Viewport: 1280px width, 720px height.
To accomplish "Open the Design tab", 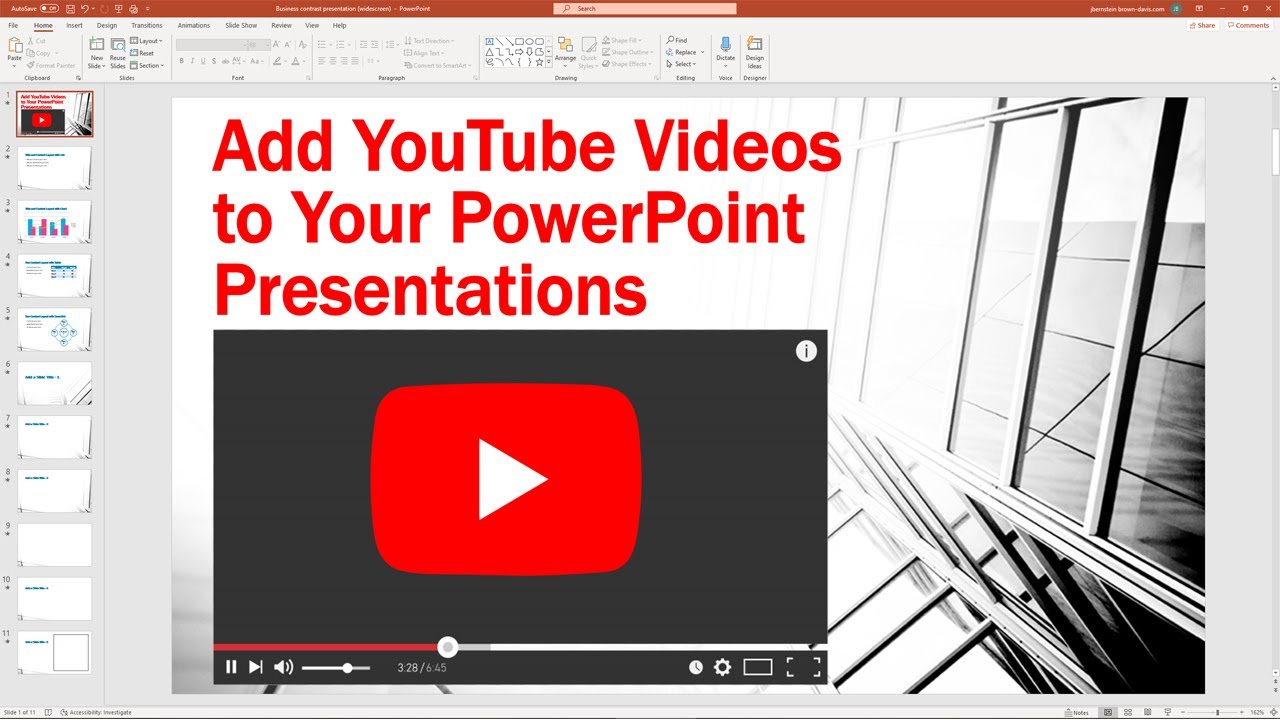I will pyautogui.click(x=107, y=25).
